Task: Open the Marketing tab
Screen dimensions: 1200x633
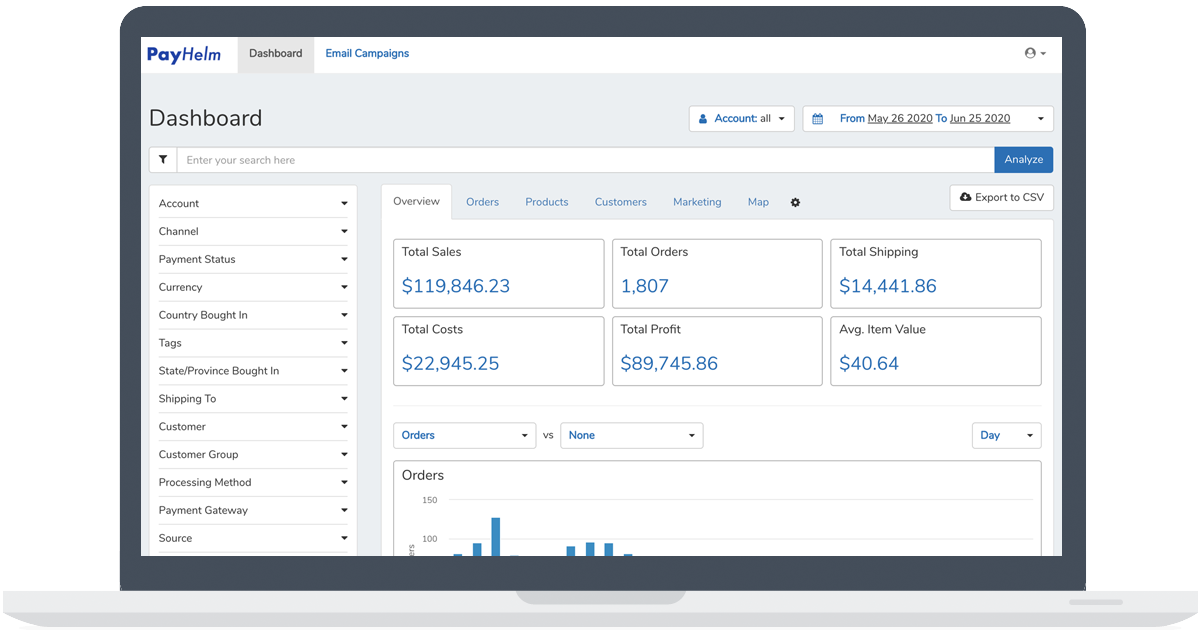Action: 697,202
